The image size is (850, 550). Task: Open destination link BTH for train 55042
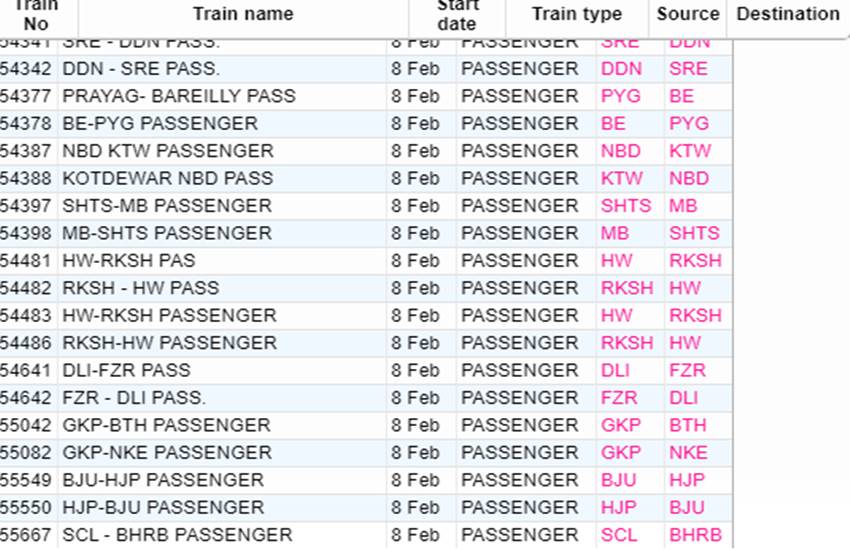coord(687,425)
